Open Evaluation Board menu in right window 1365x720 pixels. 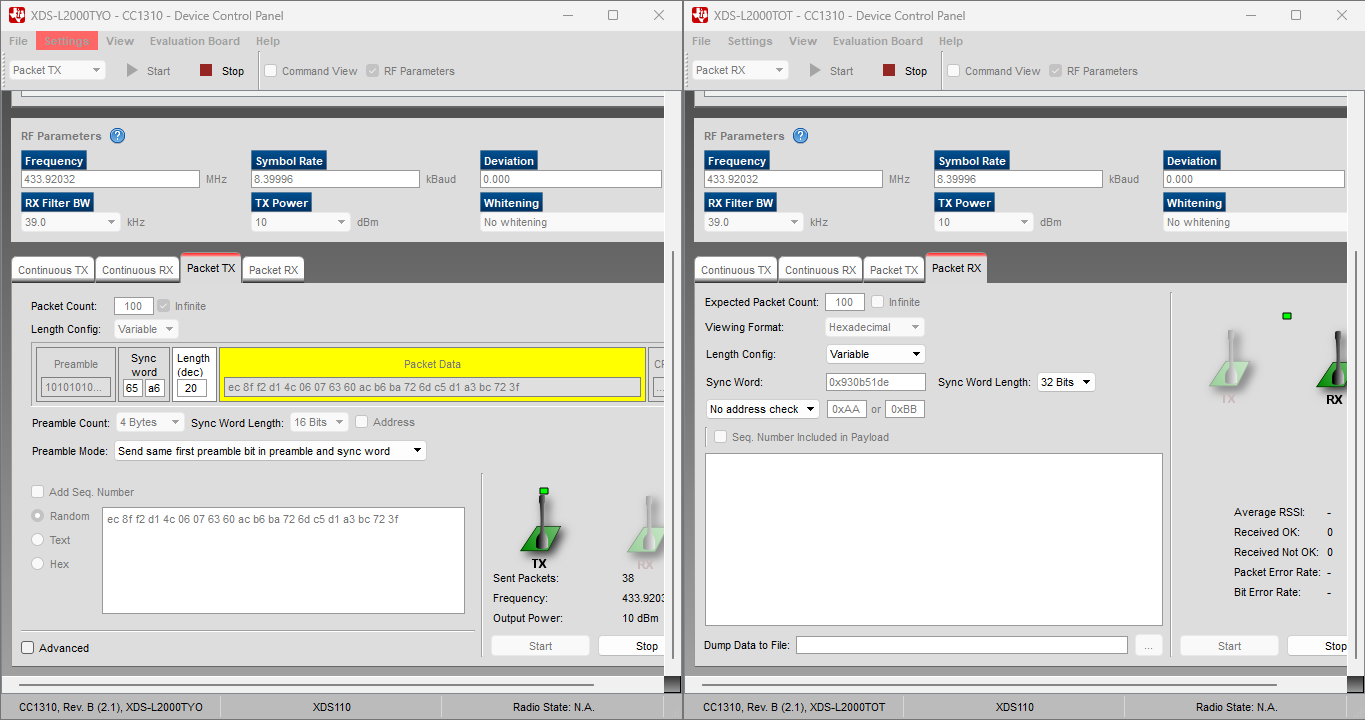pos(878,41)
